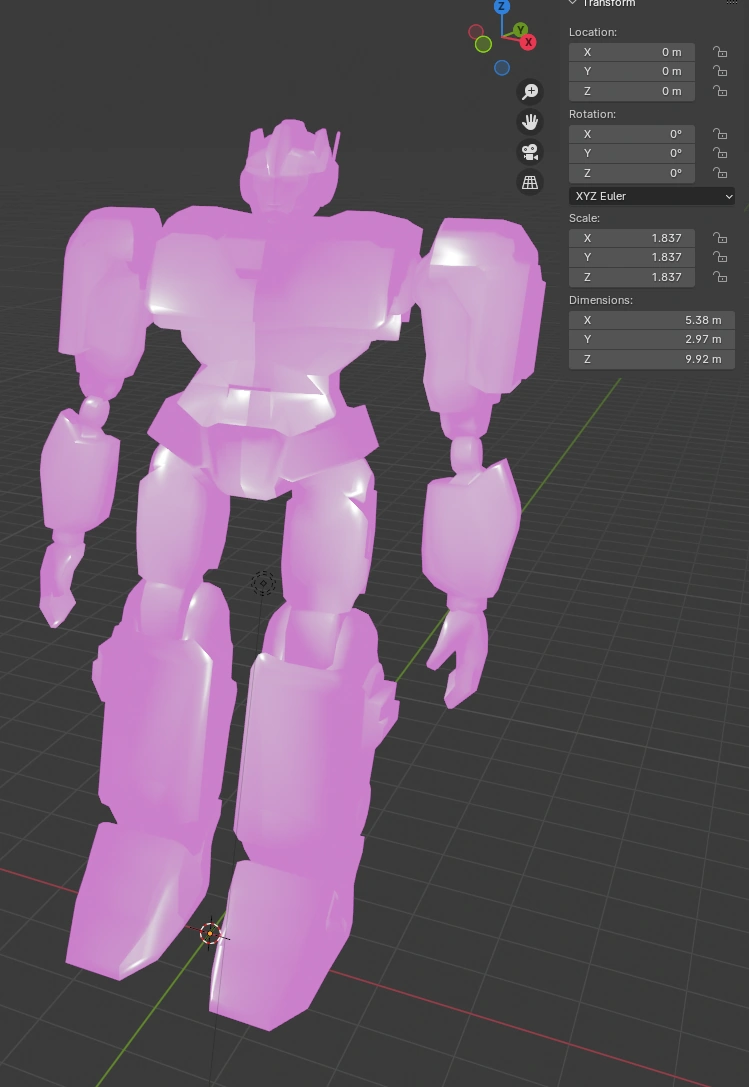
Task: Open the XYZ Euler rotation mode dropdown
Action: [x=652, y=196]
